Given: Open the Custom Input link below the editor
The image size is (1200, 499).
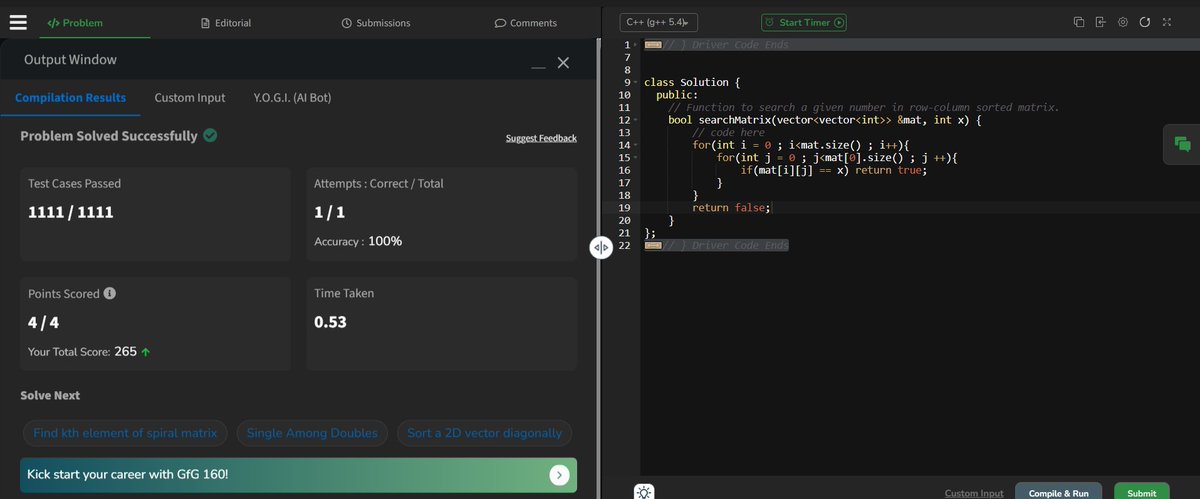Looking at the screenshot, I should (x=974, y=493).
